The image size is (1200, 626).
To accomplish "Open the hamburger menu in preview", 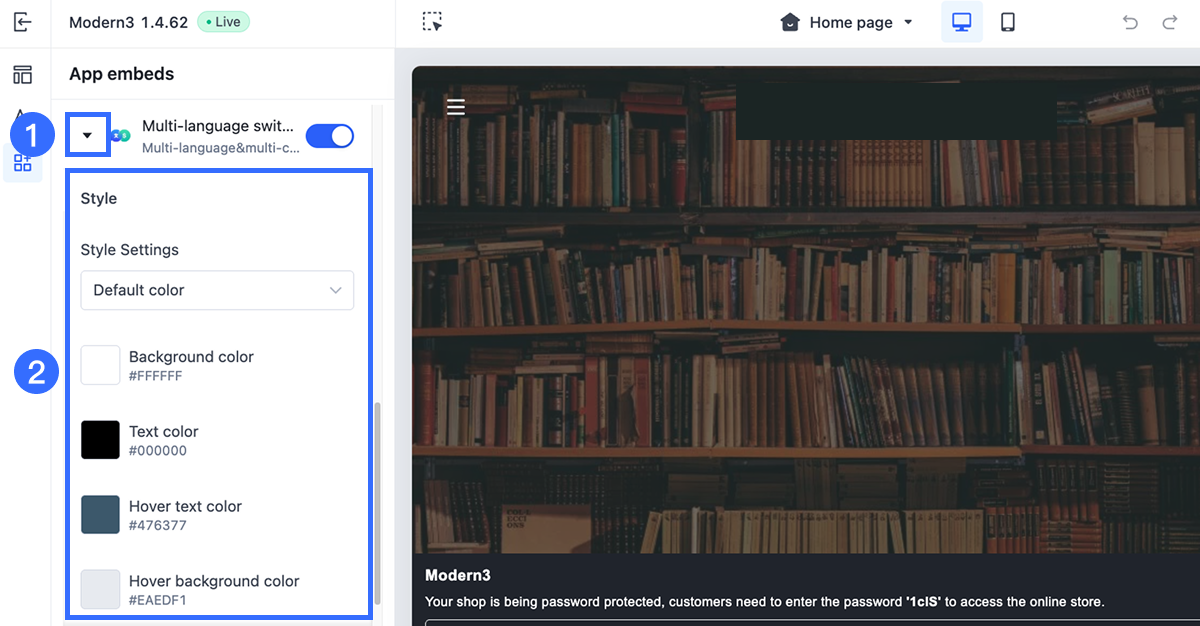I will pos(456,107).
